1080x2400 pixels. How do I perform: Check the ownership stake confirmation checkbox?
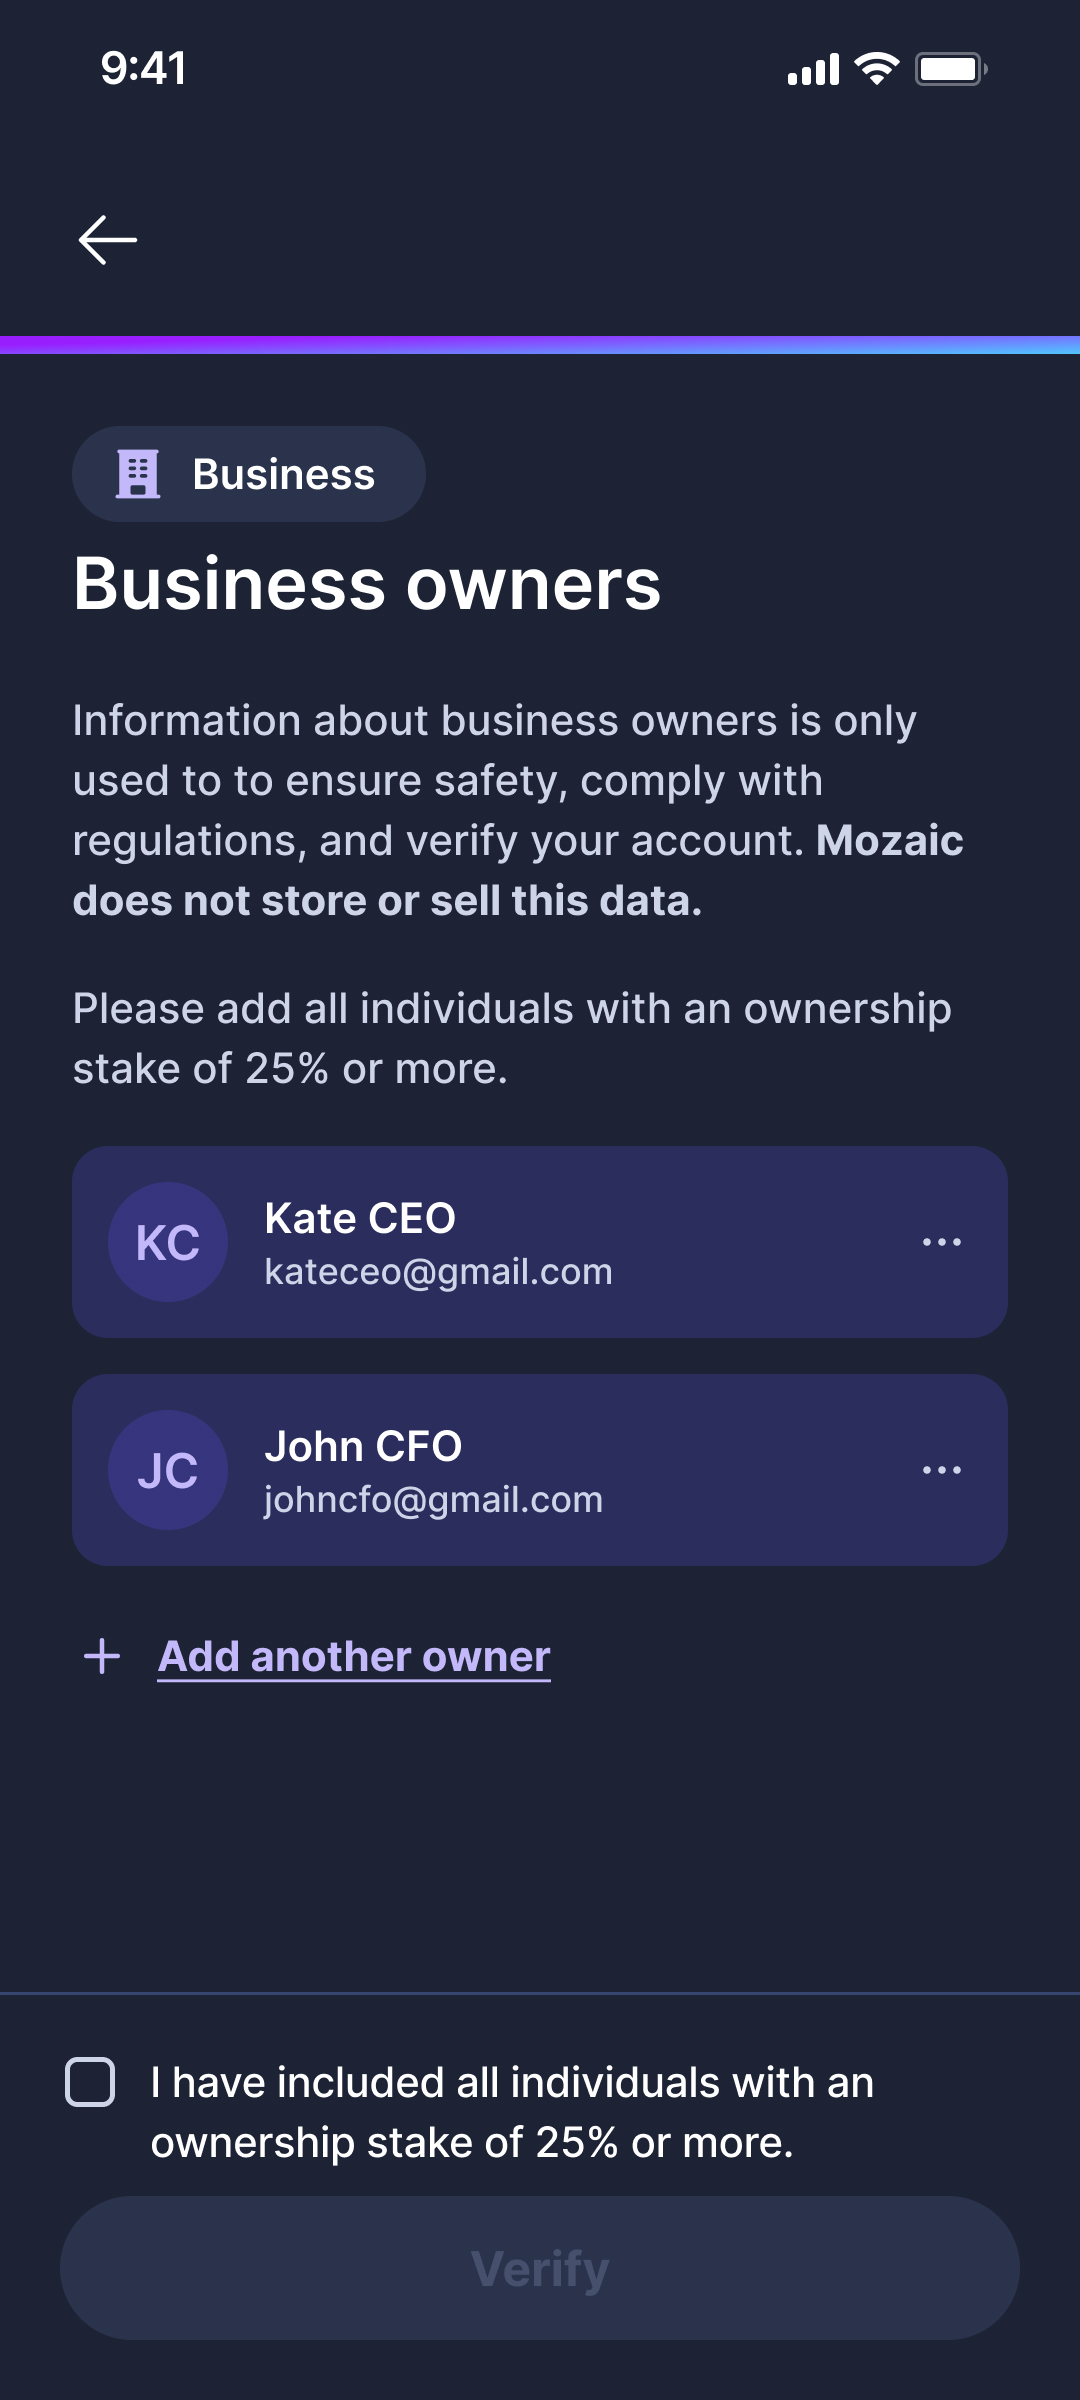(90, 2082)
